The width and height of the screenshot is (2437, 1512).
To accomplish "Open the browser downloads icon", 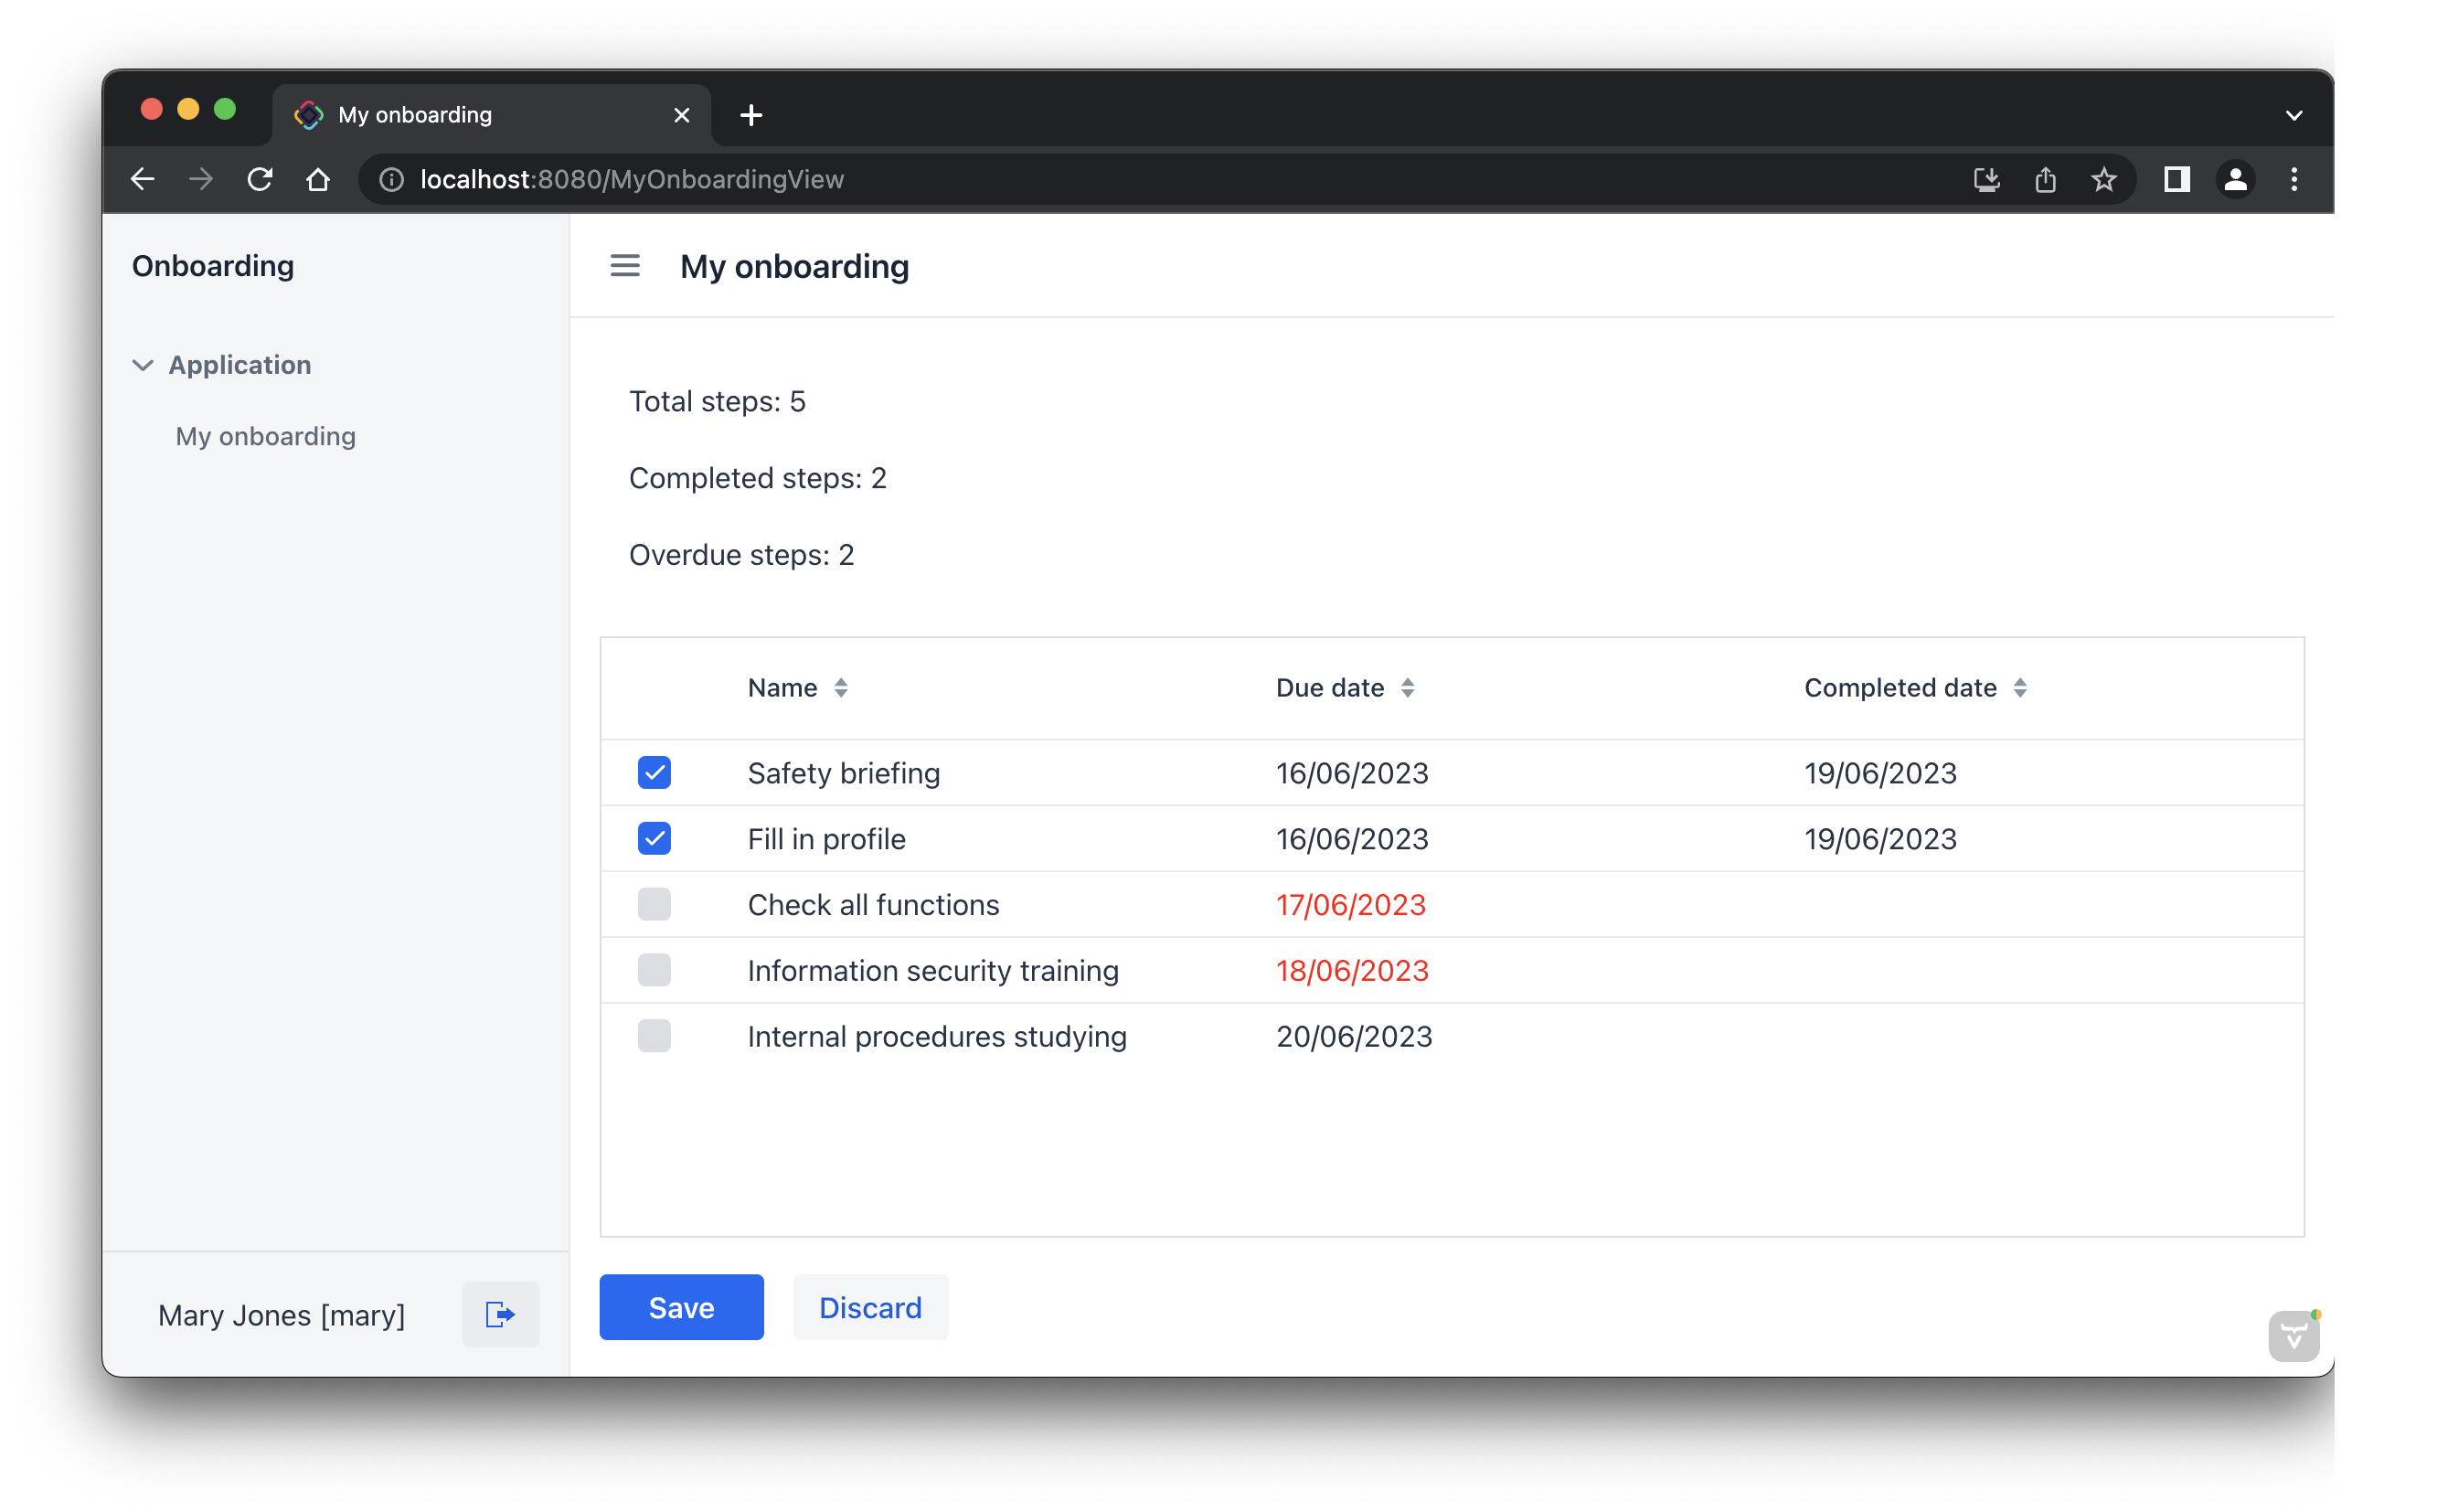I will (x=1986, y=180).
